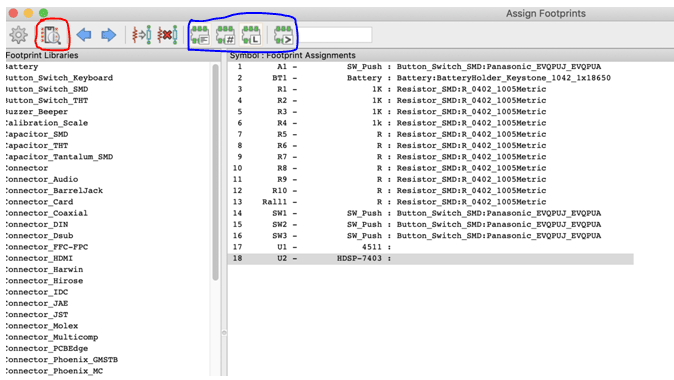674x380 pixels.
Task: Select Connector_Harwin library
Action: (45, 270)
